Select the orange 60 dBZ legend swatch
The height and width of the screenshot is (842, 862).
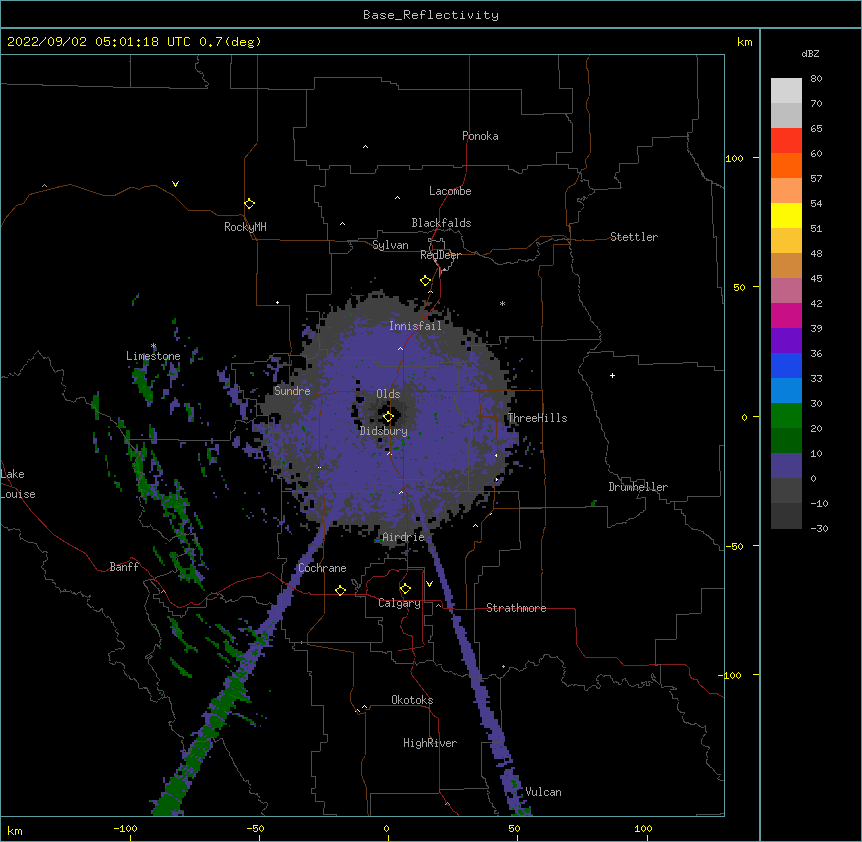tap(786, 165)
